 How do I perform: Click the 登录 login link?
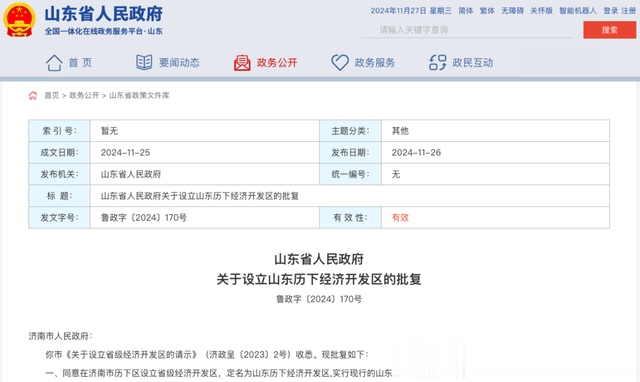click(x=611, y=11)
